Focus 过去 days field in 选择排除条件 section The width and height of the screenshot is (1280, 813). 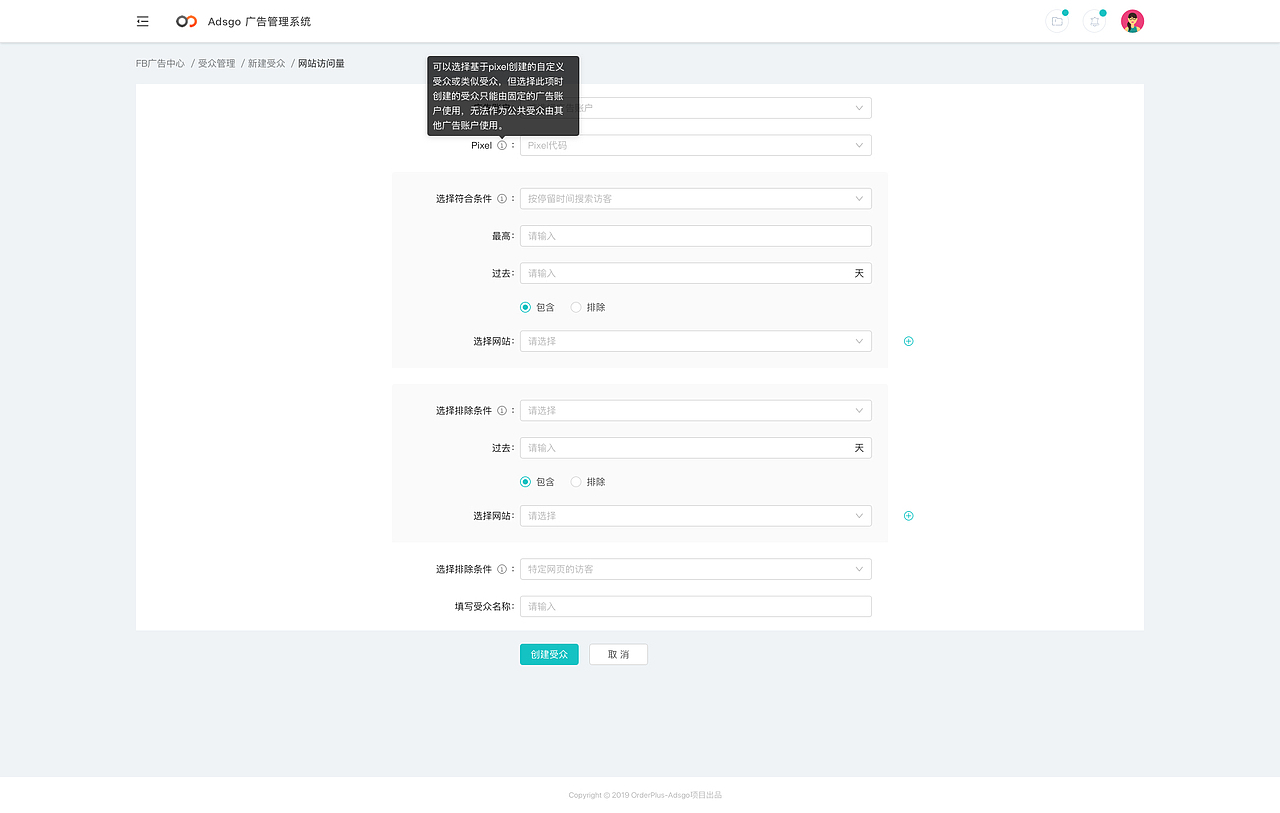[x=696, y=448]
